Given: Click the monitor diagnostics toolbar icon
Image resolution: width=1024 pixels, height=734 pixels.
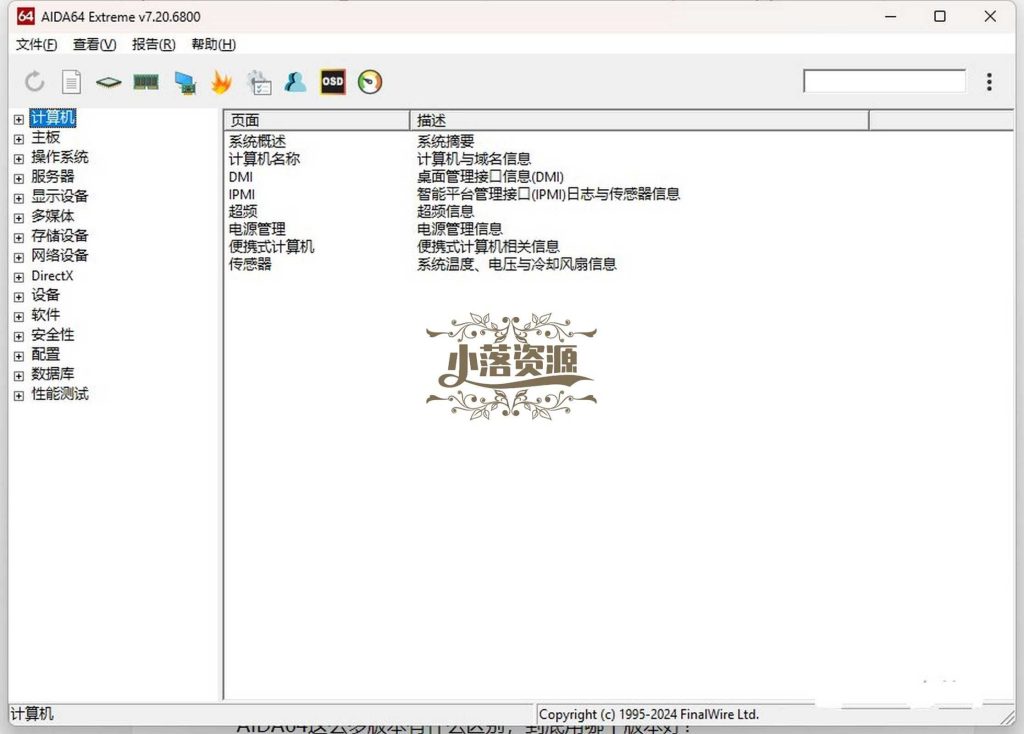Looking at the screenshot, I should (185, 83).
